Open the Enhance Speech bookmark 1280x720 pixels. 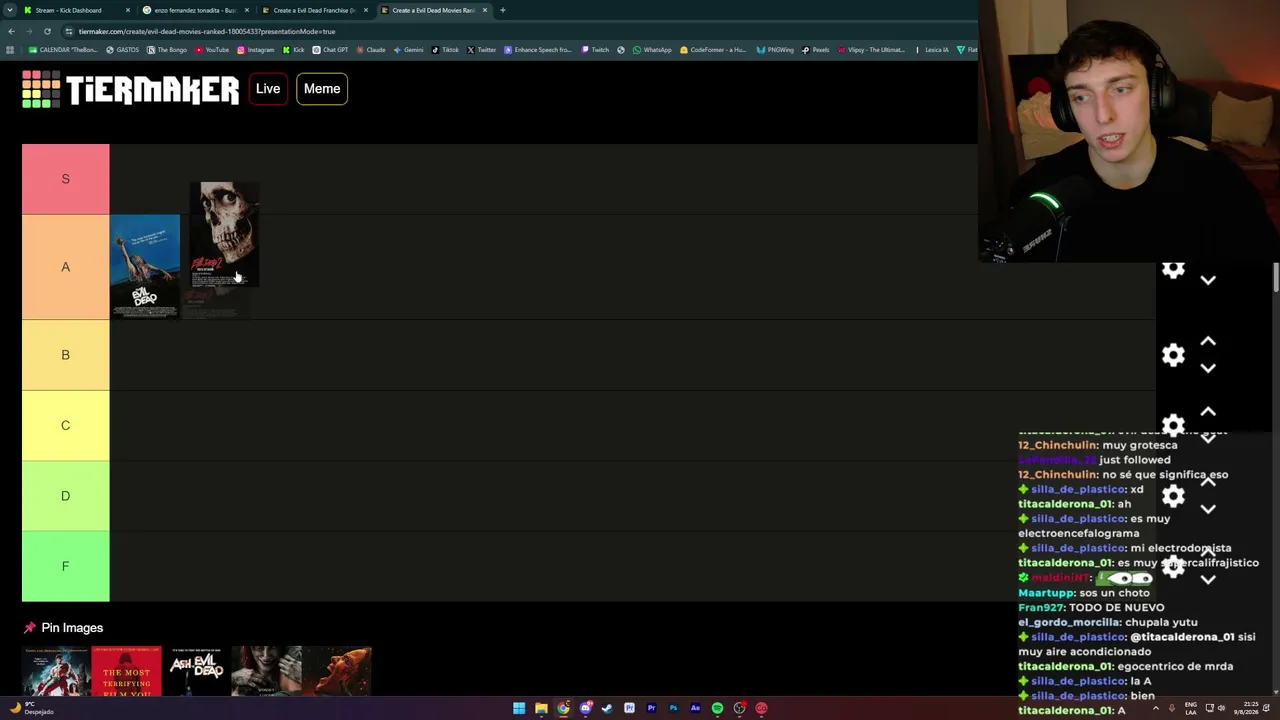tap(538, 50)
